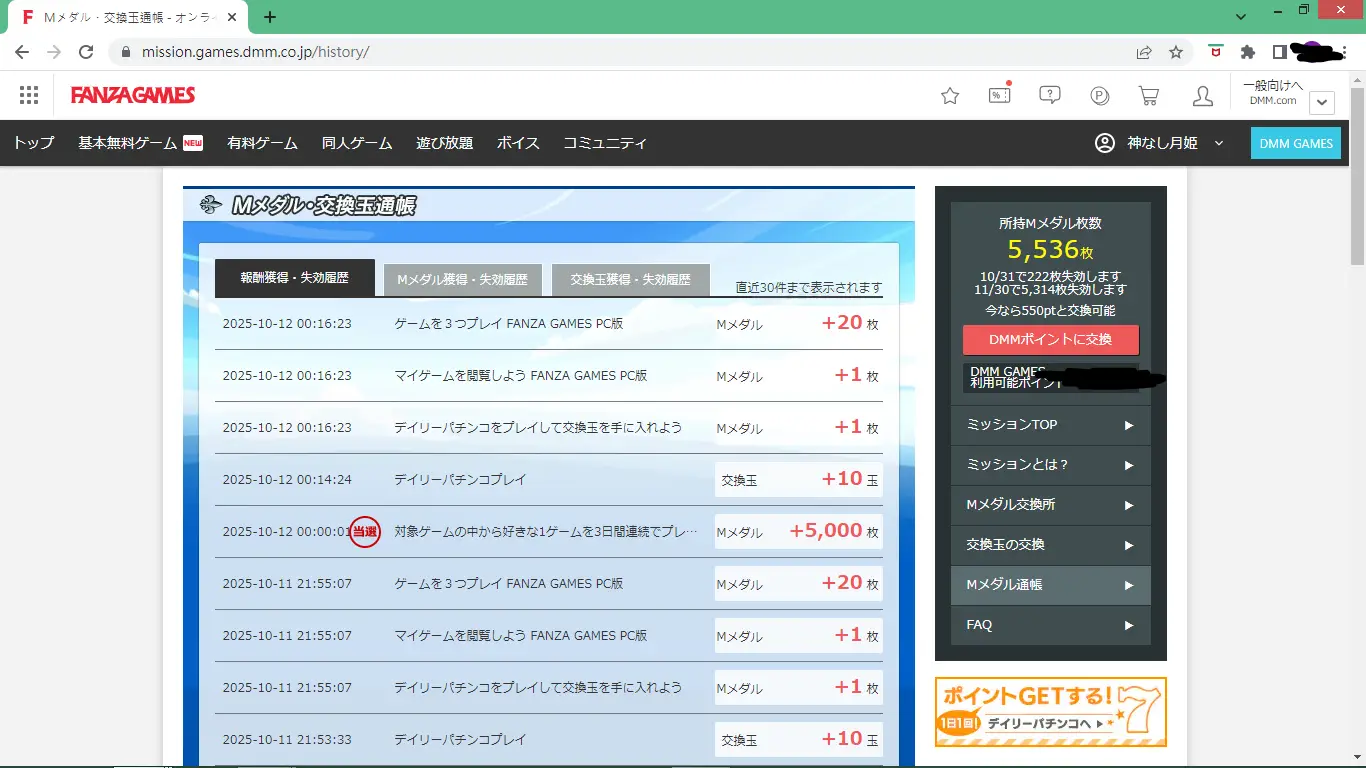Click the help question bubble icon
This screenshot has height=768, width=1366.
pos(1049,95)
